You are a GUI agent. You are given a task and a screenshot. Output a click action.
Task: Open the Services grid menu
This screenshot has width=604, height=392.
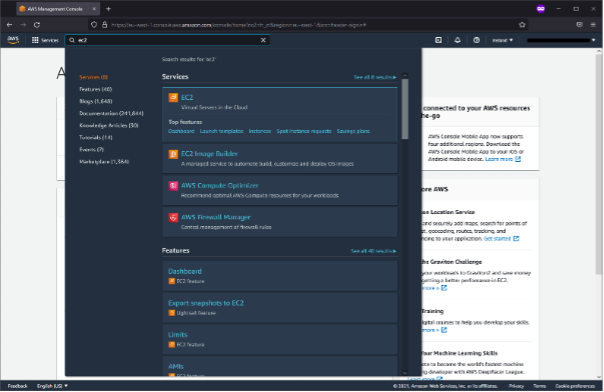[45, 40]
